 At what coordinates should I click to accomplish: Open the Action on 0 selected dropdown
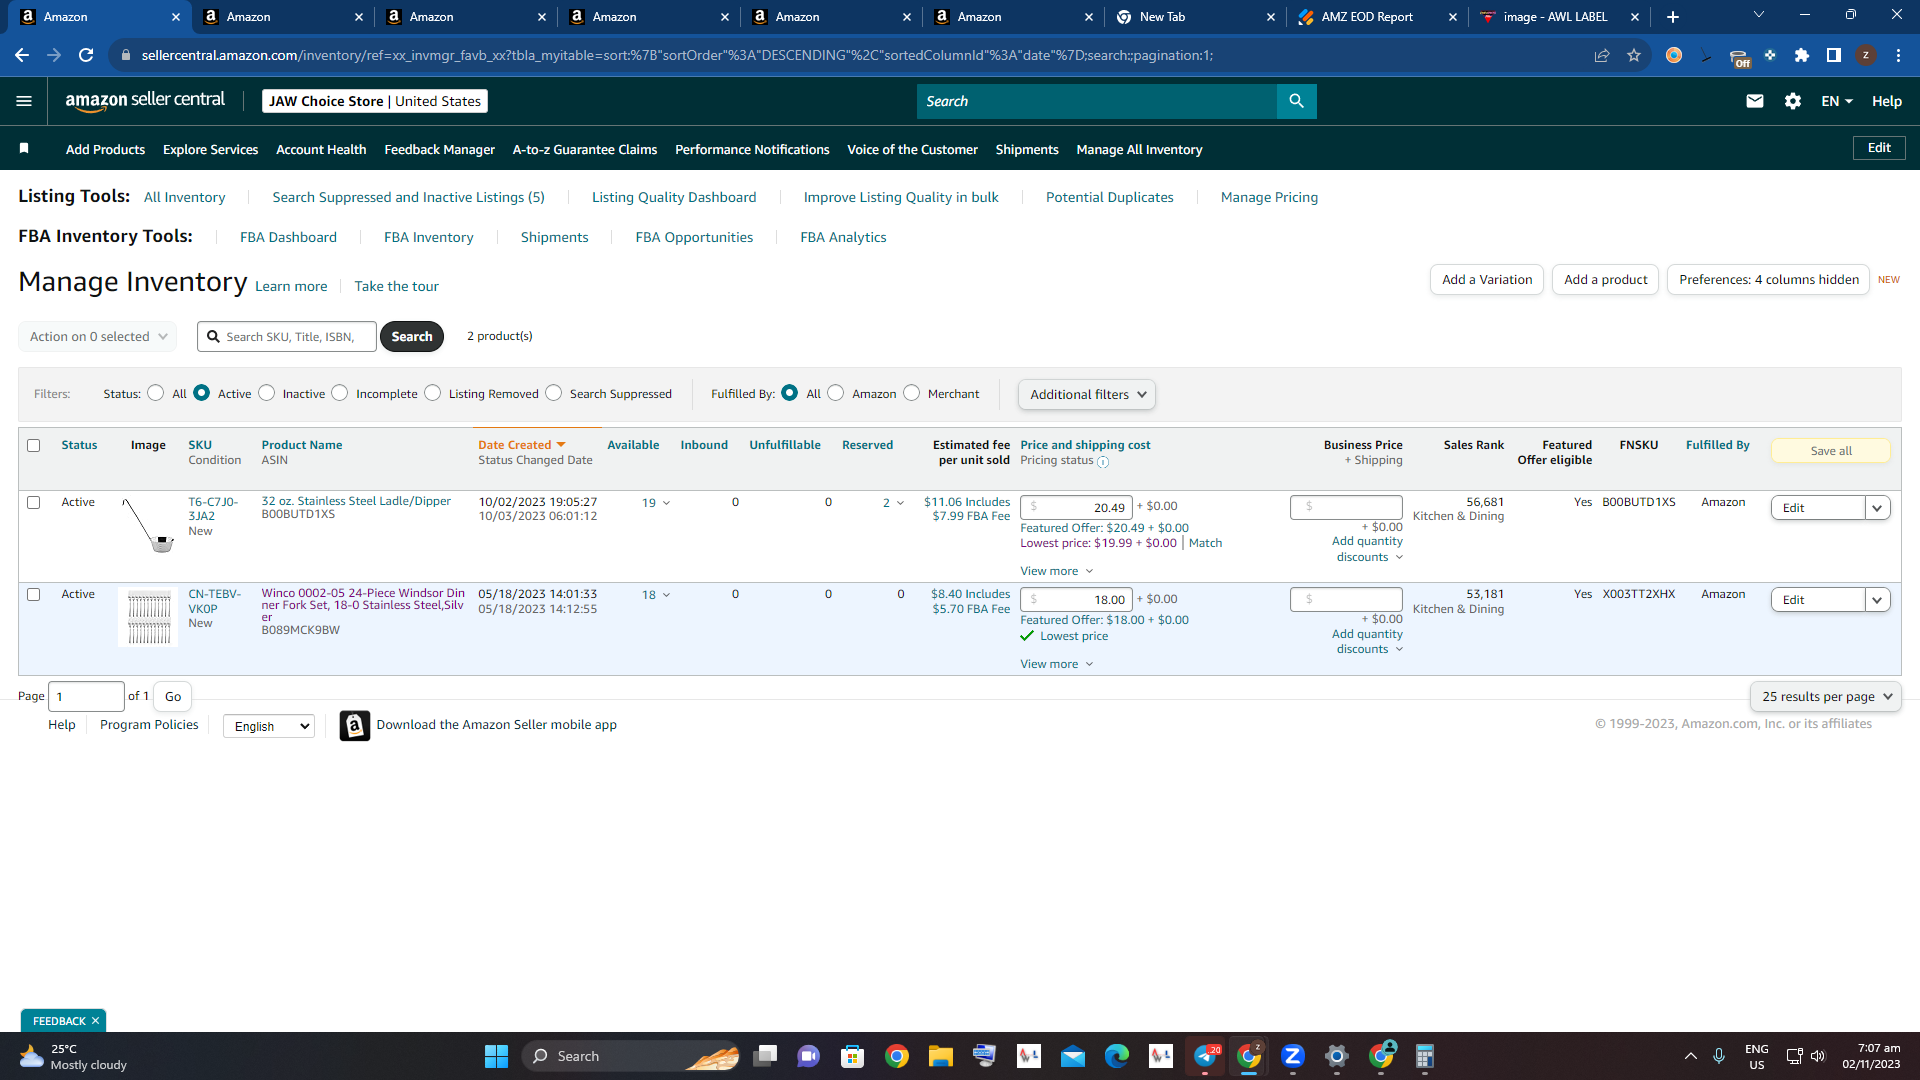[x=98, y=337]
